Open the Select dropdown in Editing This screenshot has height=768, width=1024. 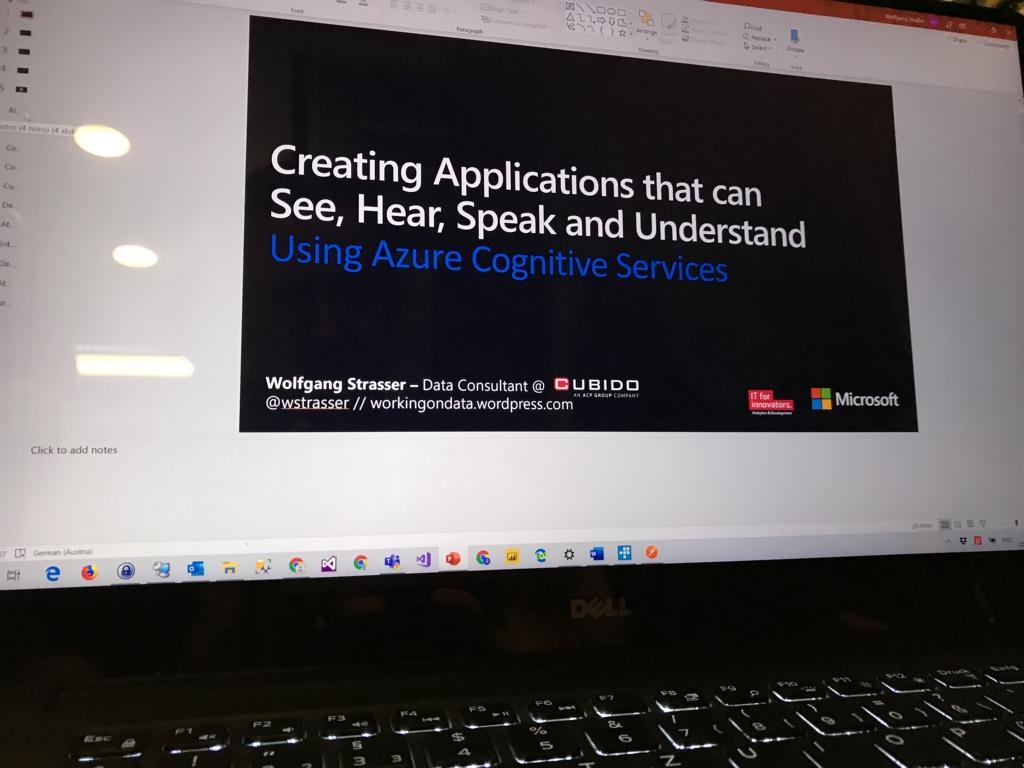click(x=758, y=47)
